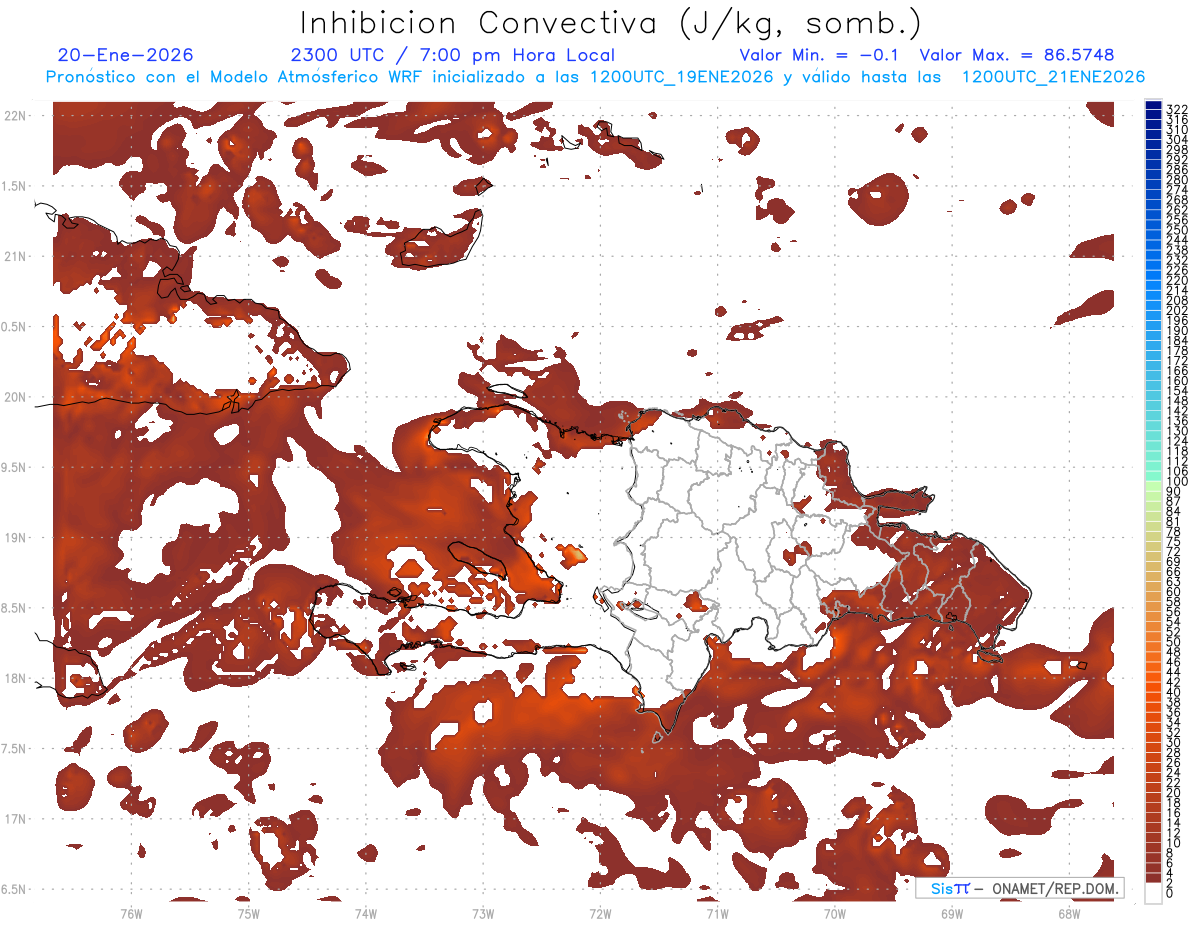Image resolution: width=1200 pixels, height=927 pixels.
Task: Click the 70W longitude label
Action: click(835, 913)
